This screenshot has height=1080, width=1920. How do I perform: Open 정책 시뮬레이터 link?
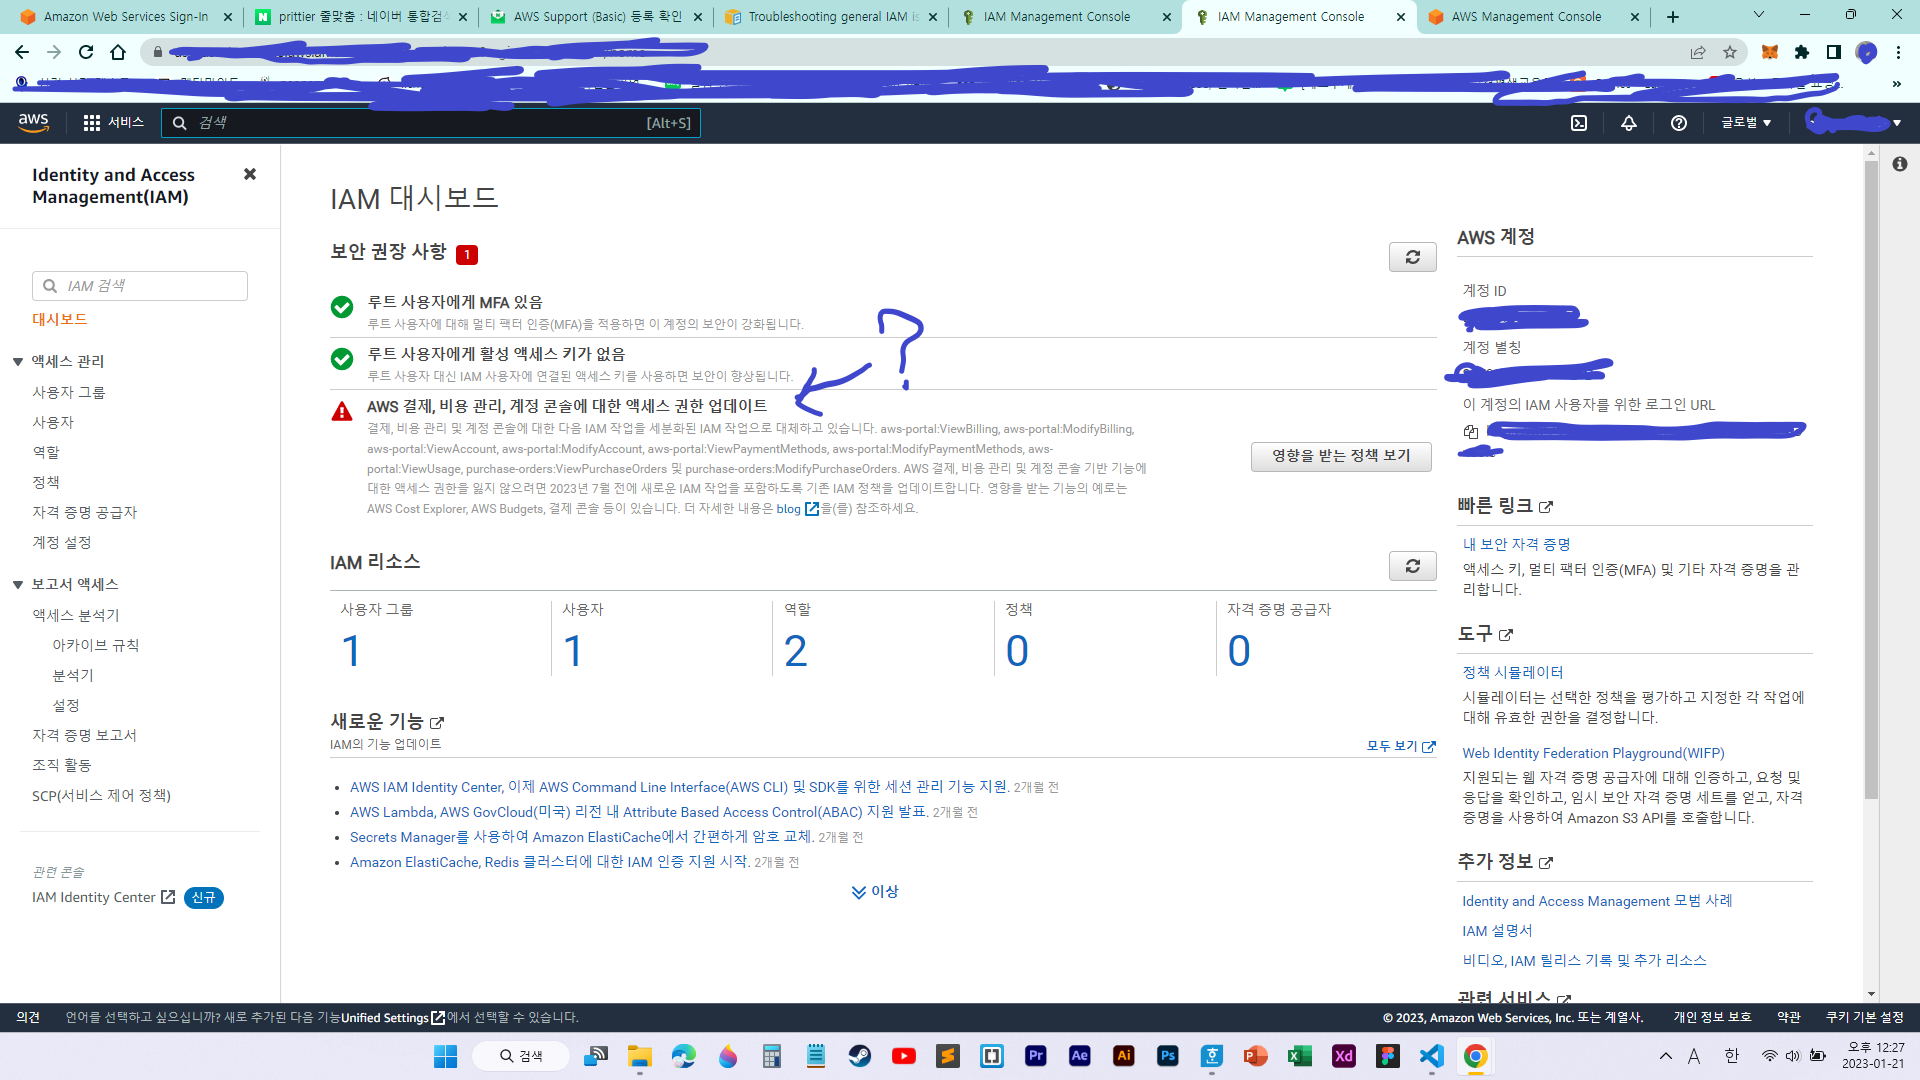(1513, 672)
